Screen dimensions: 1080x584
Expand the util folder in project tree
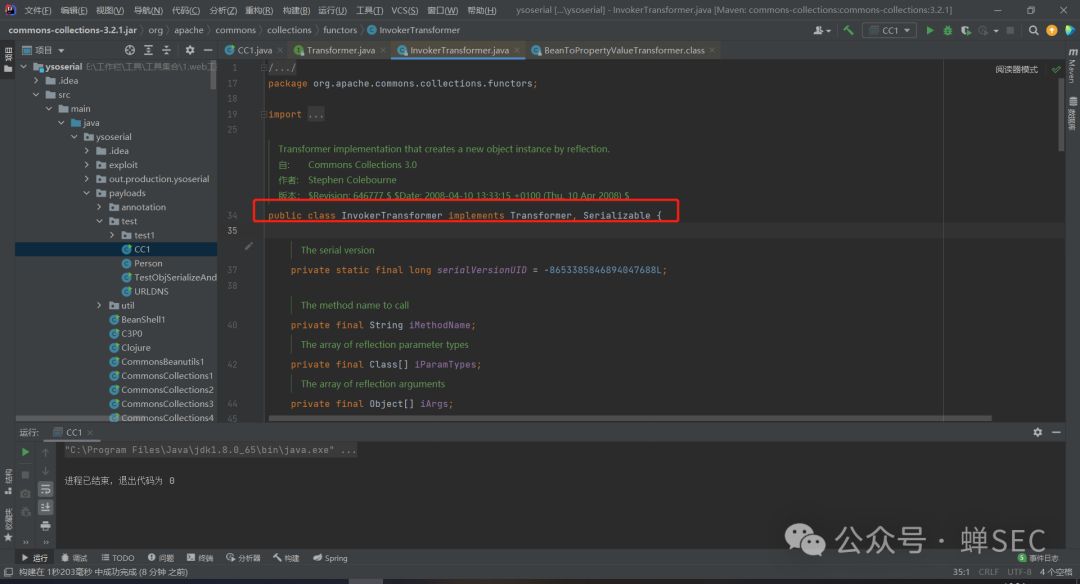[100, 306]
